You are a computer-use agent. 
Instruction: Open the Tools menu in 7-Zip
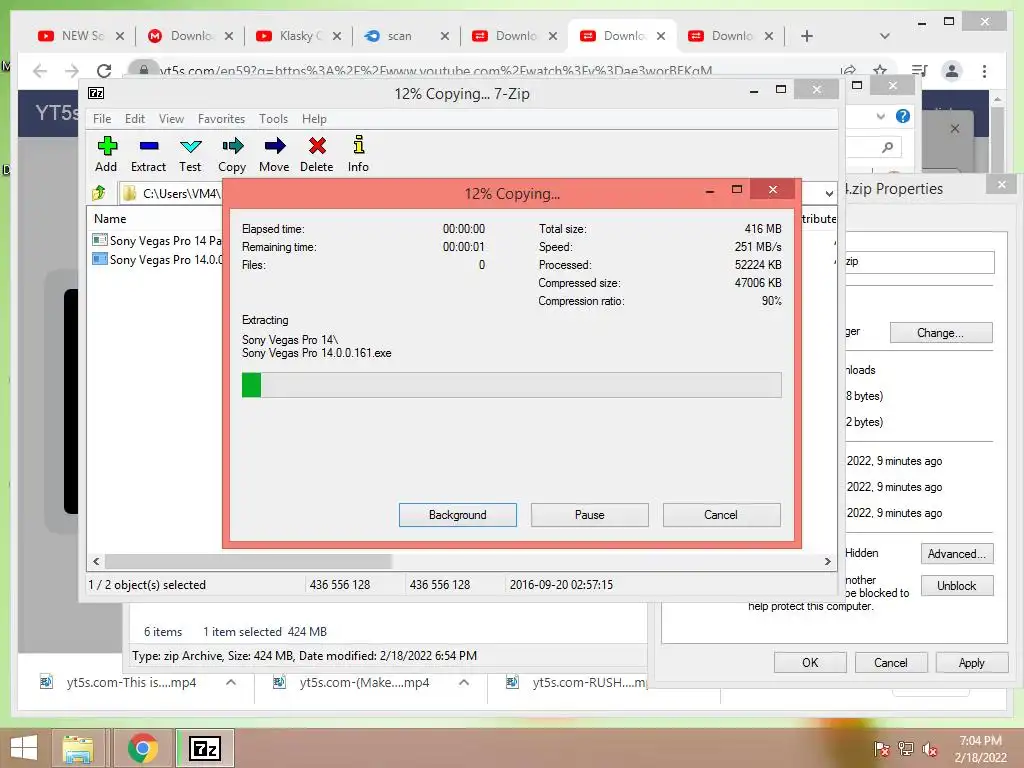[273, 119]
